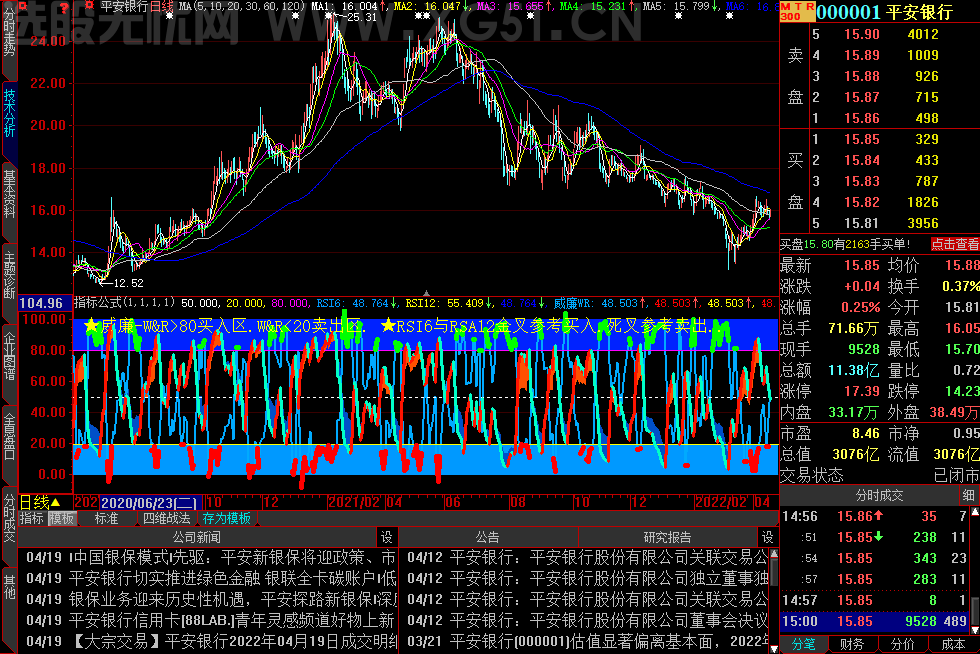
Task: Switch to the 分笔 tab at bottom right
Action: [804, 644]
